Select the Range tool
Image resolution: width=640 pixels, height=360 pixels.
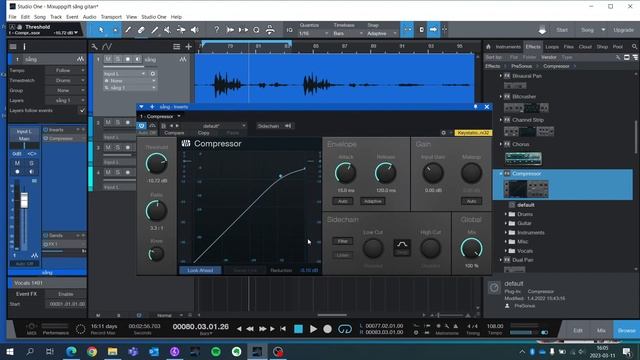[x=115, y=30]
